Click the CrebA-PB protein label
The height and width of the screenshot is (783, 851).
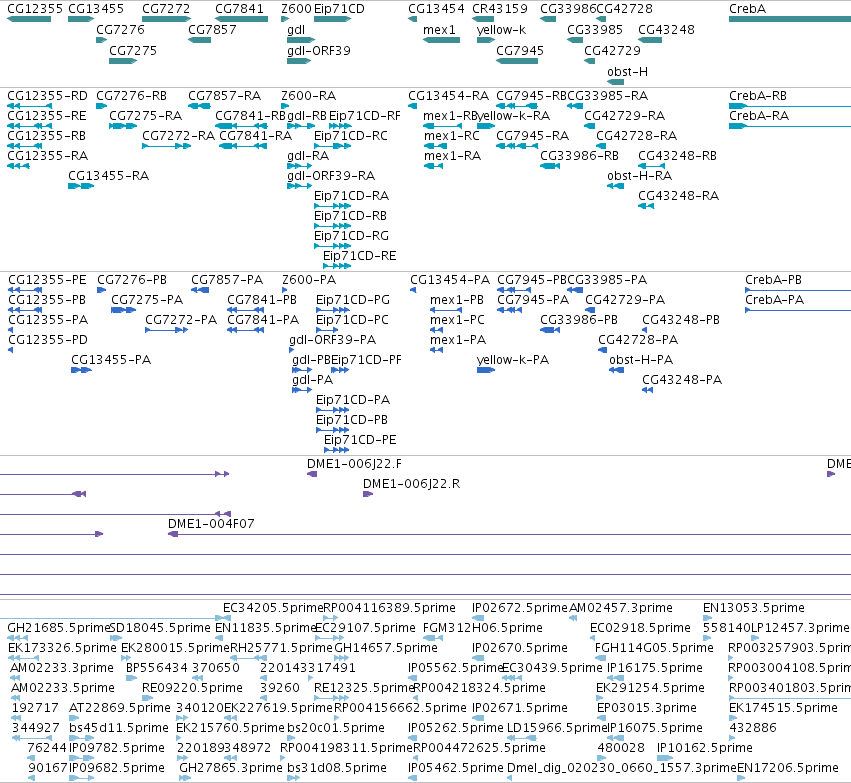(x=773, y=280)
